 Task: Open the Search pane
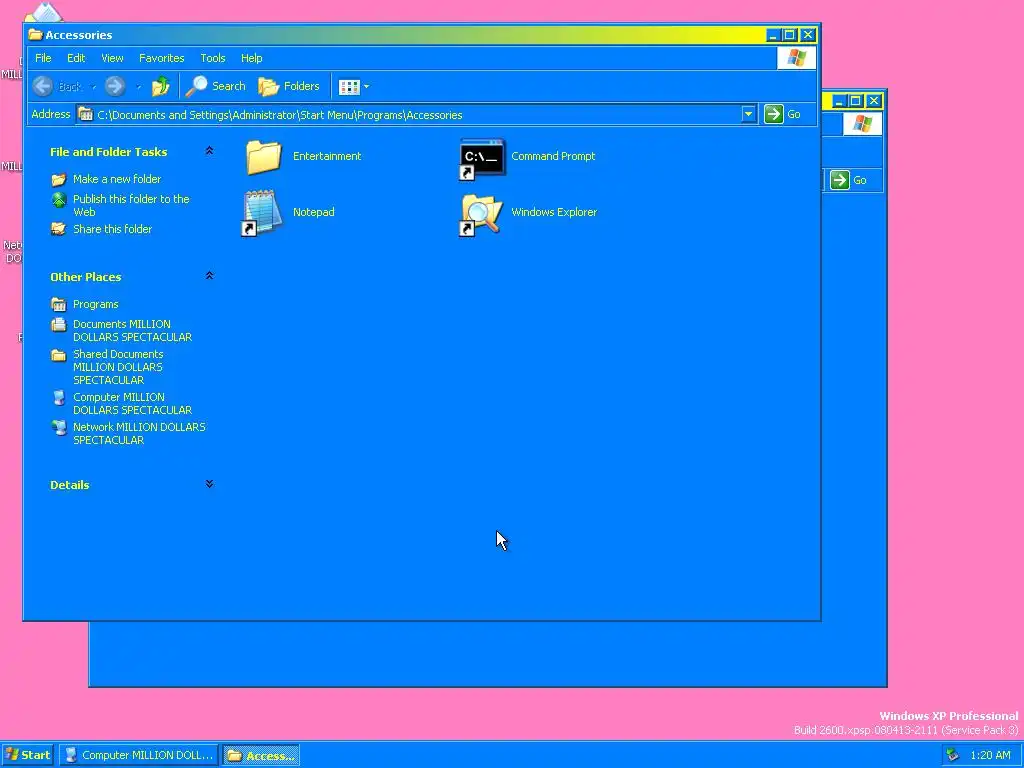click(216, 86)
